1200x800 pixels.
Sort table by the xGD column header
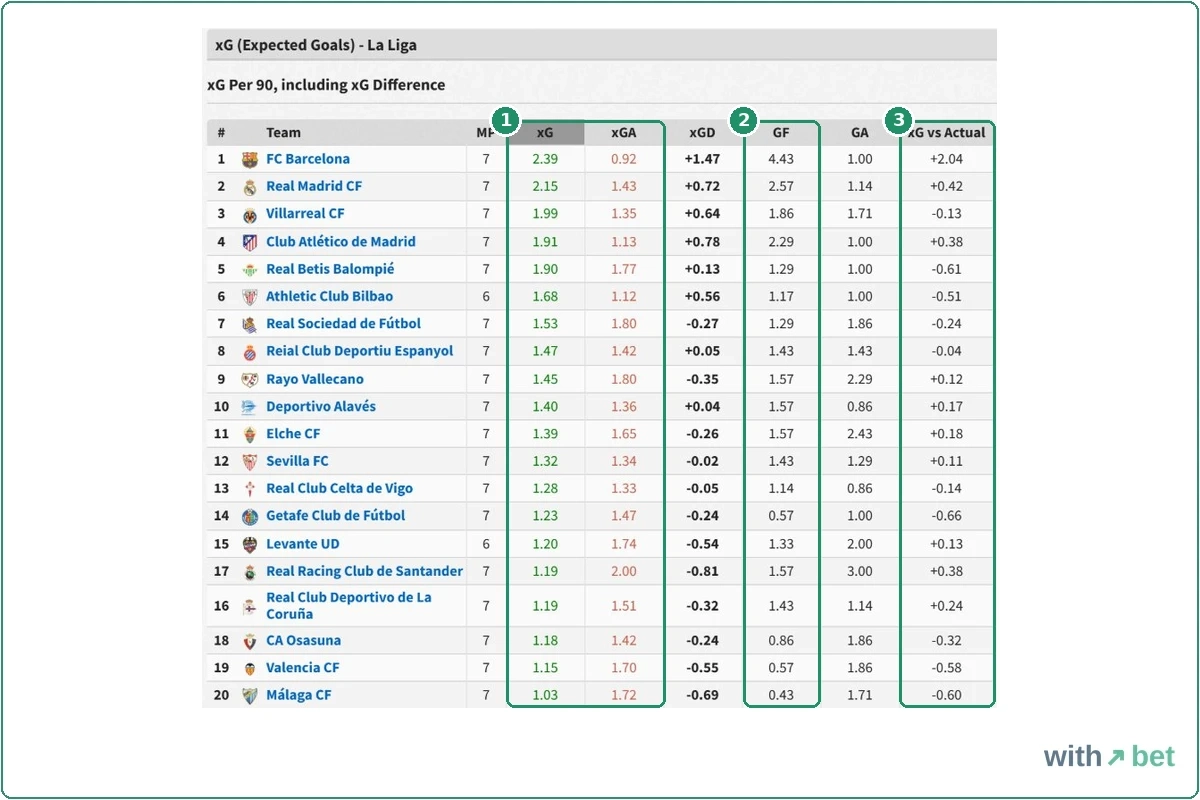702,133
